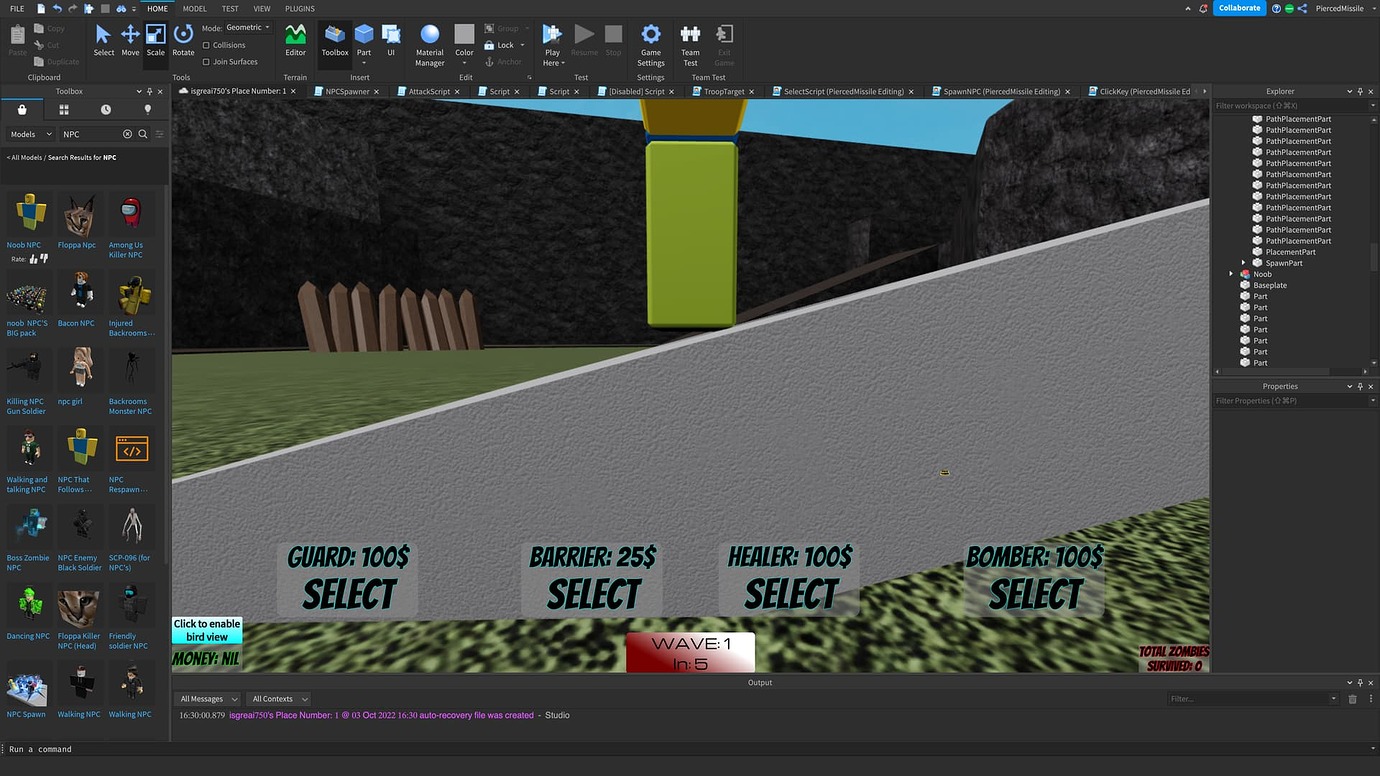Click the Collaborate button
The height and width of the screenshot is (776, 1380).
1239,7
